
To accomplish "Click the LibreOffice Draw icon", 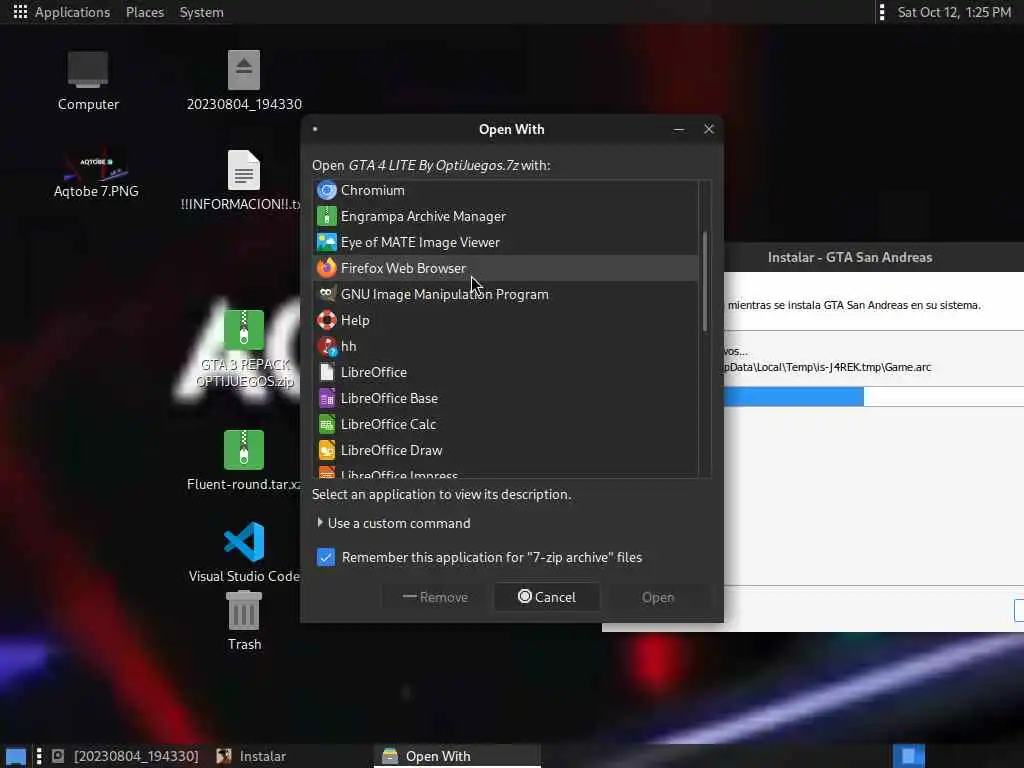I will 327,450.
